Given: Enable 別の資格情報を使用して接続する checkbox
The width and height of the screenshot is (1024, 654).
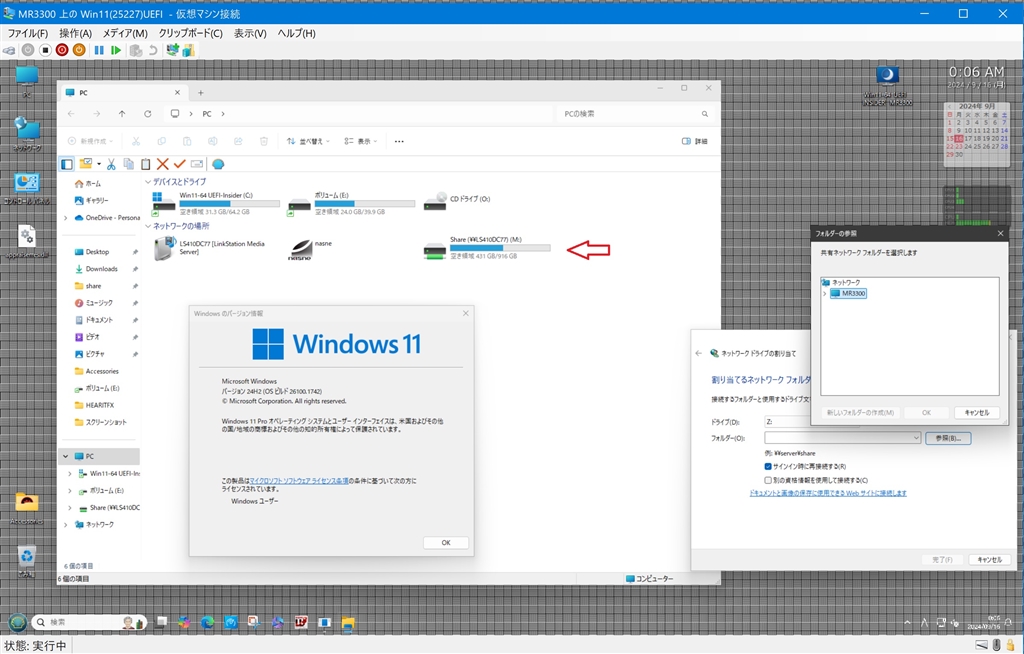Looking at the screenshot, I should 768,480.
